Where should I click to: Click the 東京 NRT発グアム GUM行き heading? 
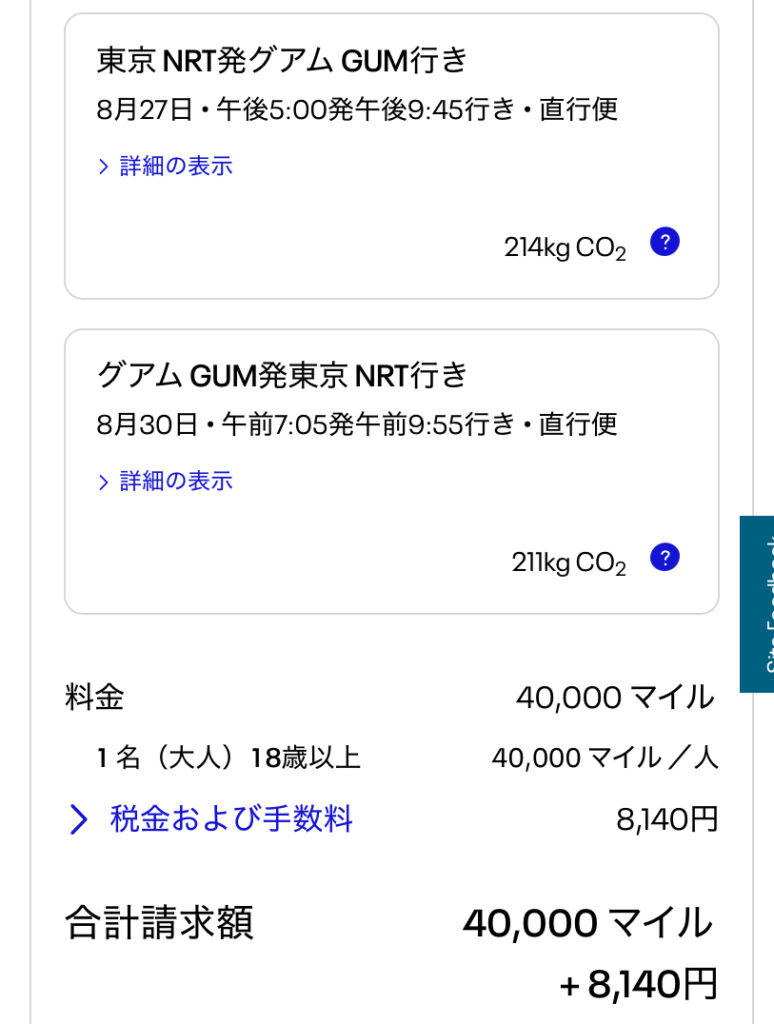tap(282, 61)
